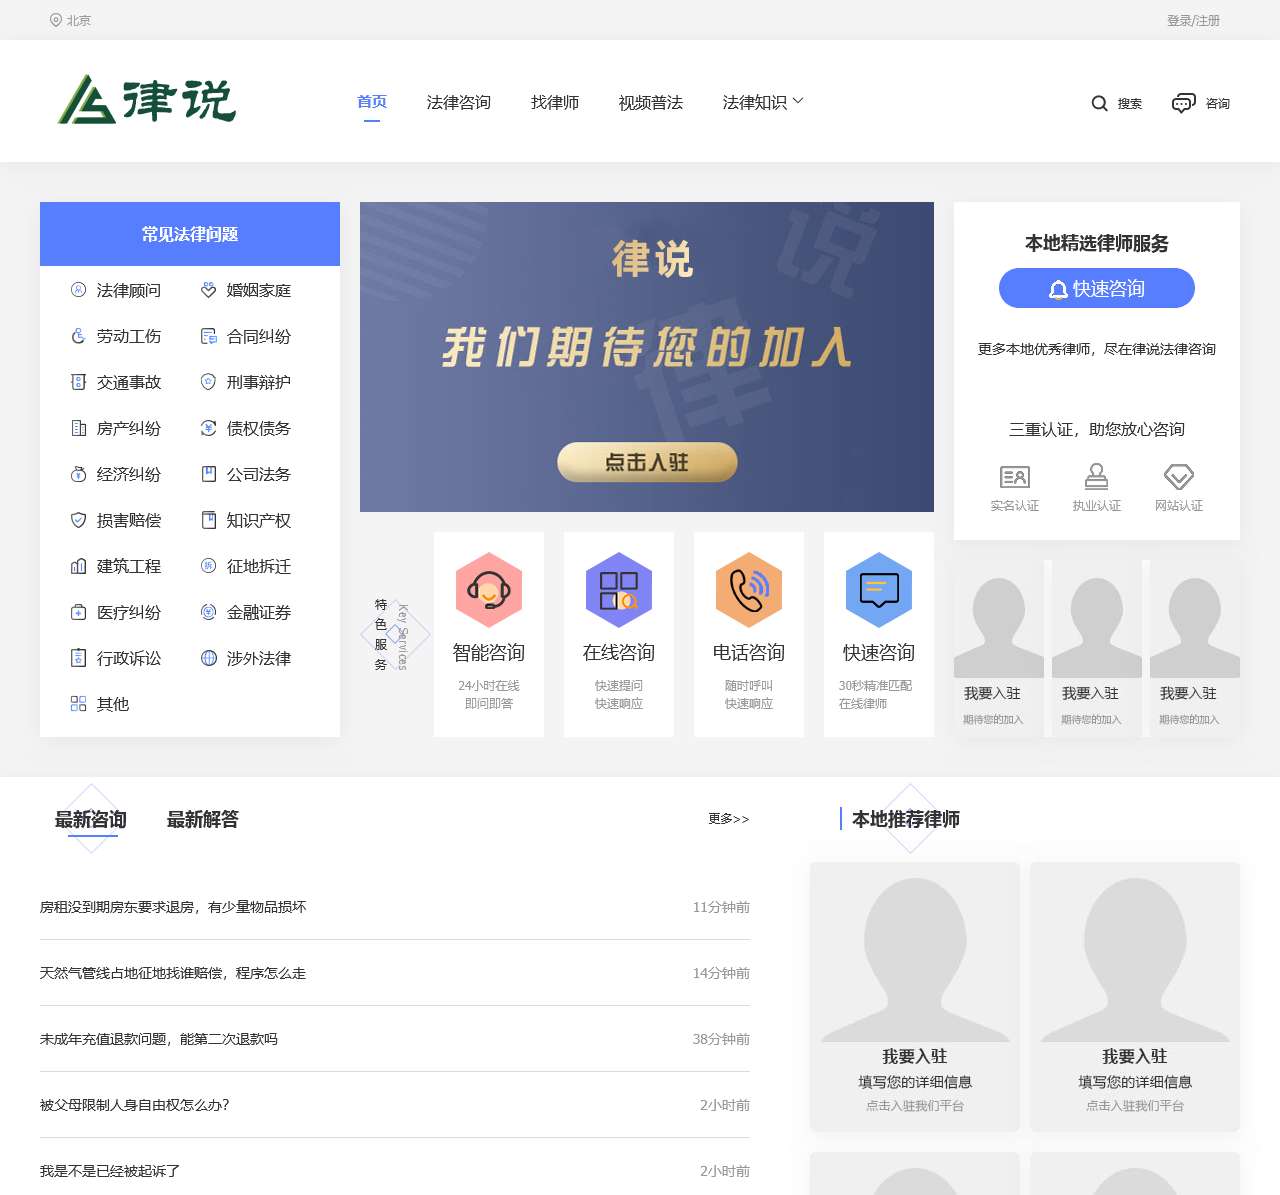Click the 交通事故 category icon
This screenshot has width=1280, height=1195.
79,382
